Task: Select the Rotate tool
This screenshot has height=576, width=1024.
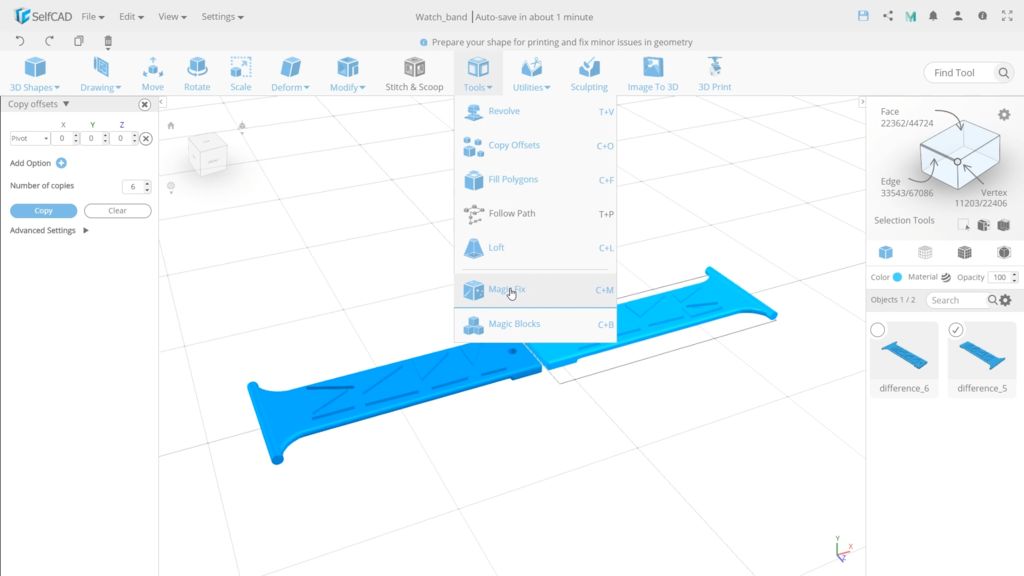Action: pyautogui.click(x=197, y=74)
